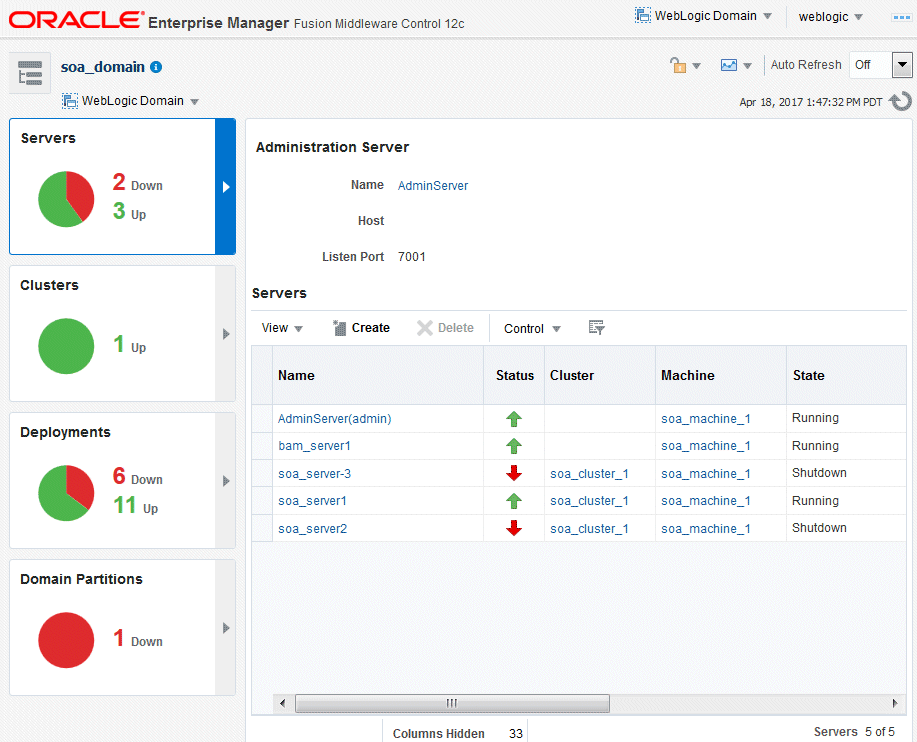The image size is (917, 742).
Task: Click the green up arrow for AdminServer(admin)
Action: [x=514, y=419]
